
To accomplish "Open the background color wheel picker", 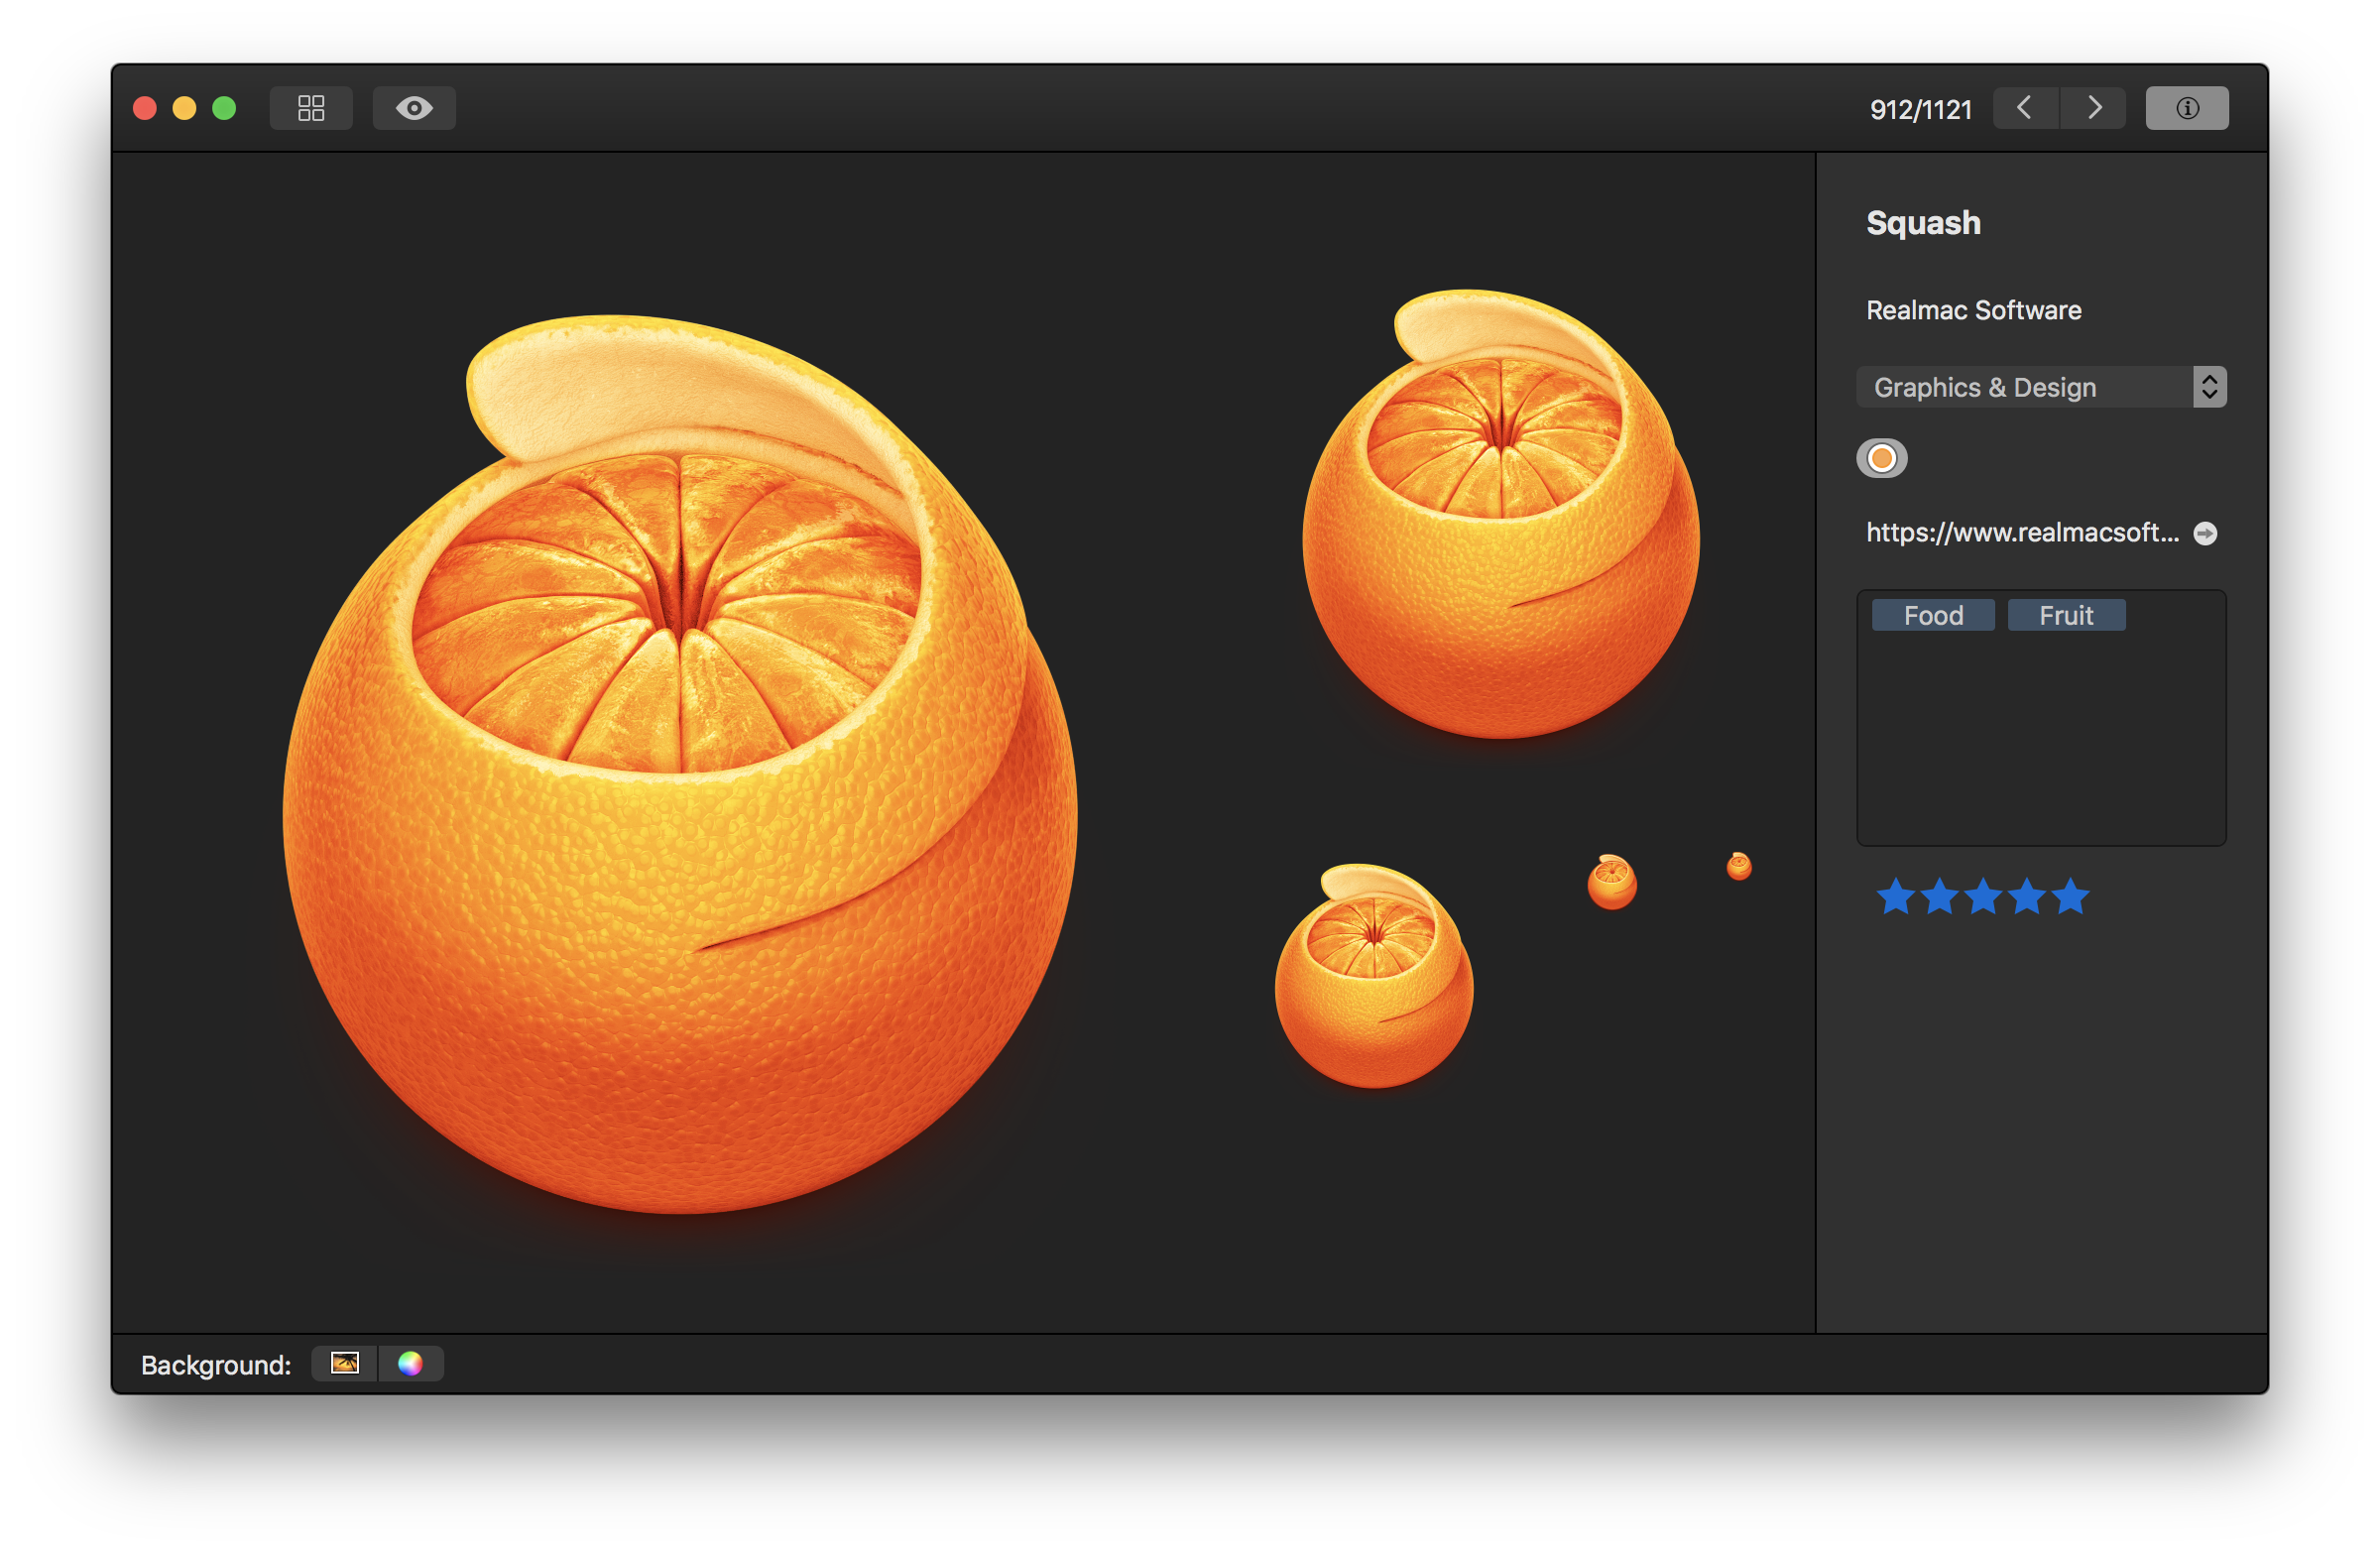I will (x=410, y=1363).
